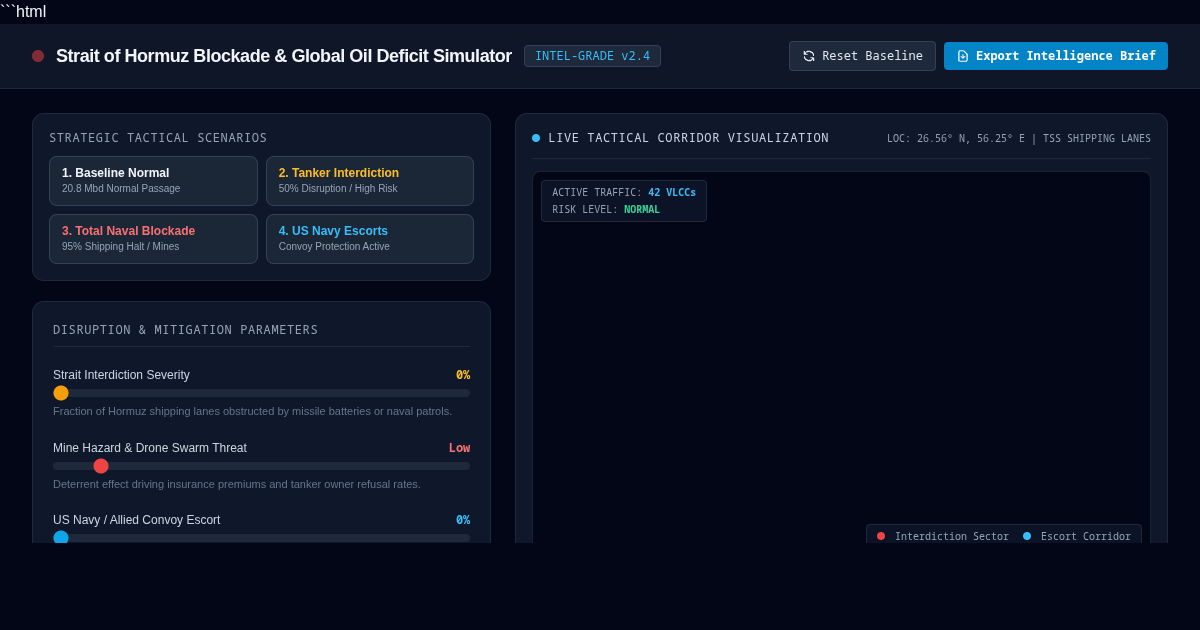Click the Live Tactical Corridor Visualization heading
This screenshot has width=1200, height=630.
[x=689, y=138]
